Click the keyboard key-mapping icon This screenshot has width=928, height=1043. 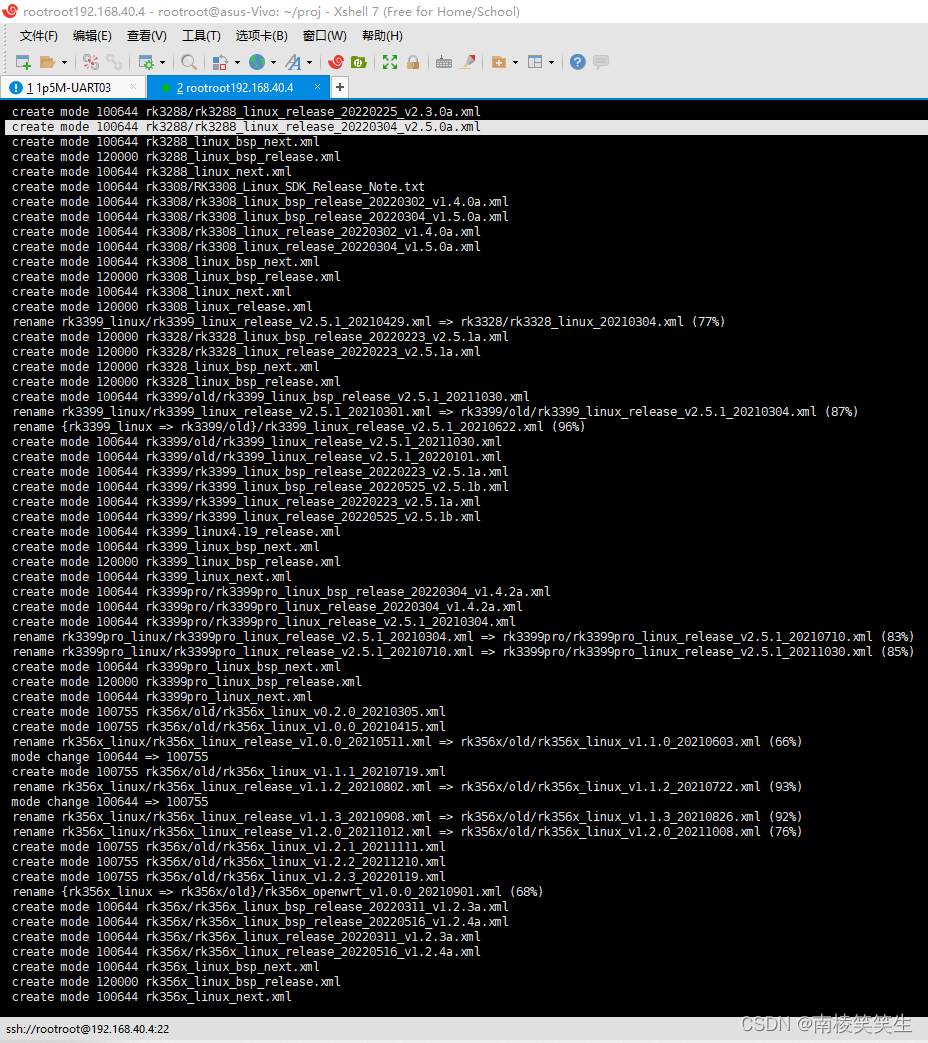coord(444,62)
